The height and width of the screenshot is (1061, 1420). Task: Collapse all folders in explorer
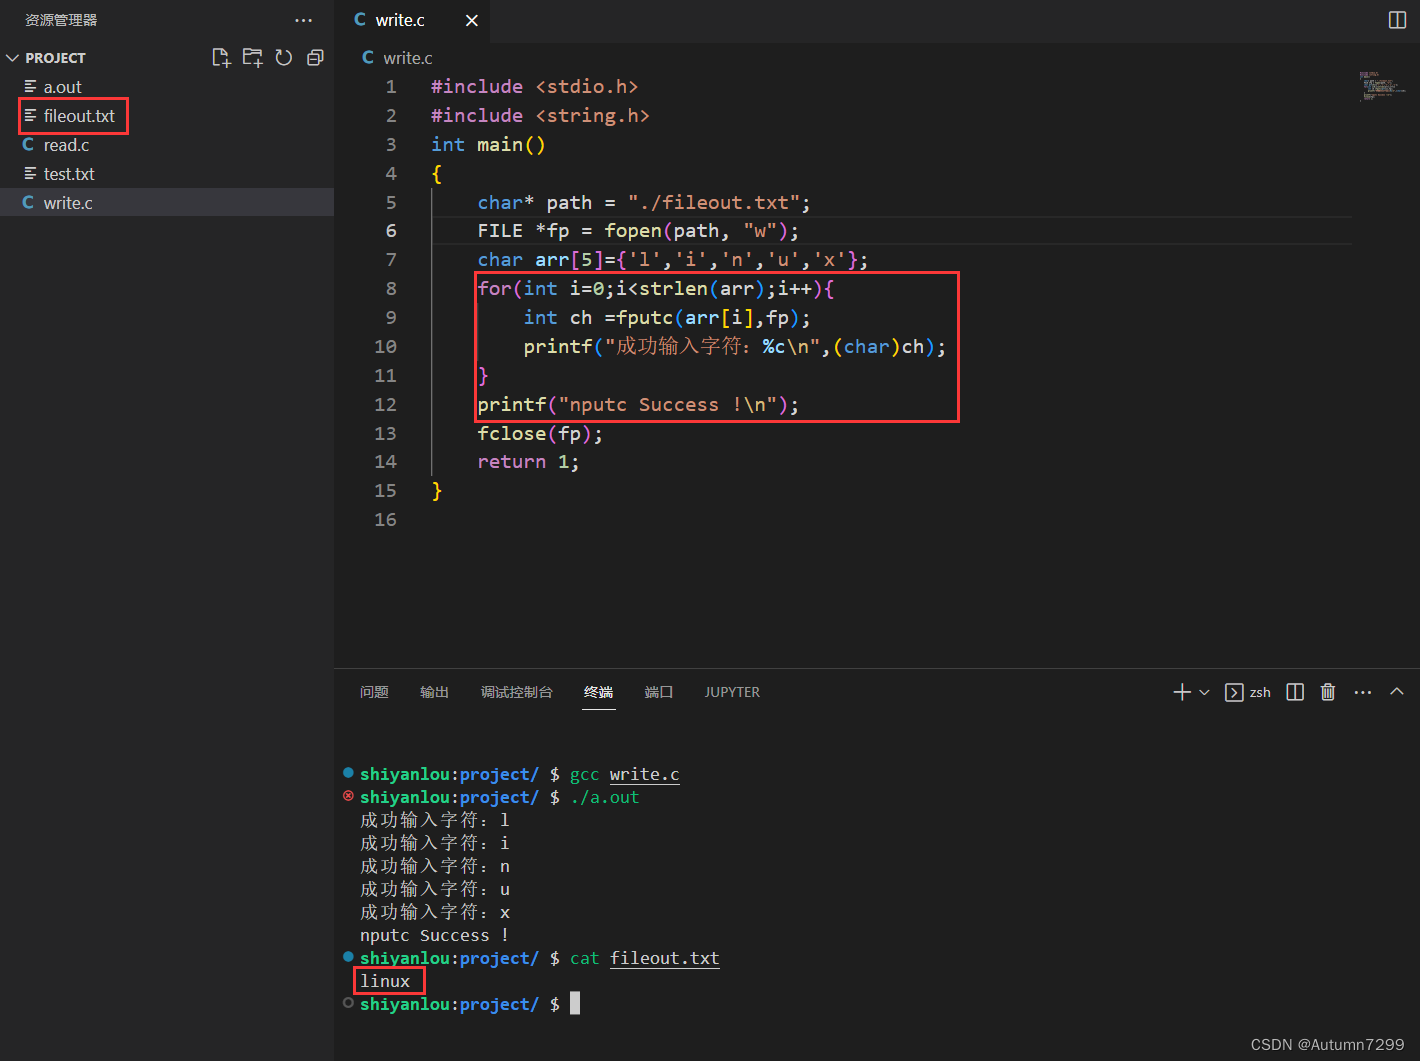point(315,58)
